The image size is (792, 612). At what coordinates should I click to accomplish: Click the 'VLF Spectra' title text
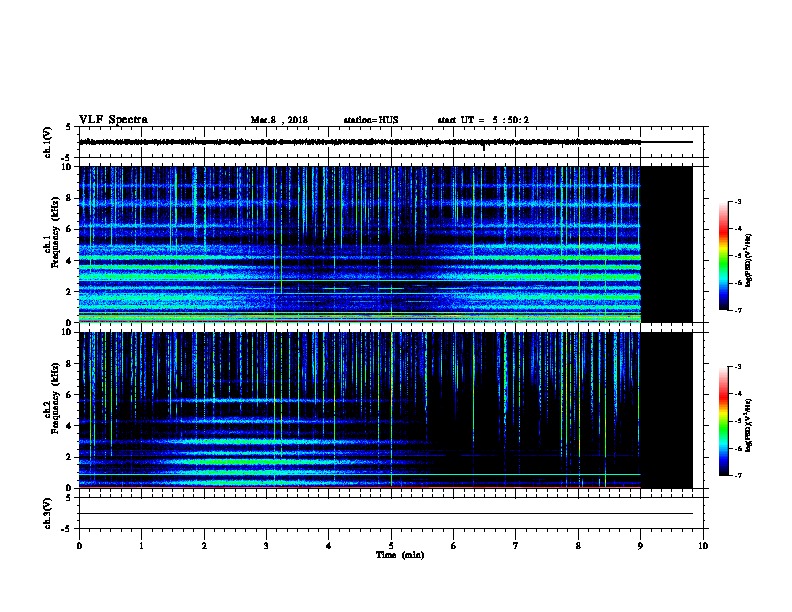[x=113, y=120]
